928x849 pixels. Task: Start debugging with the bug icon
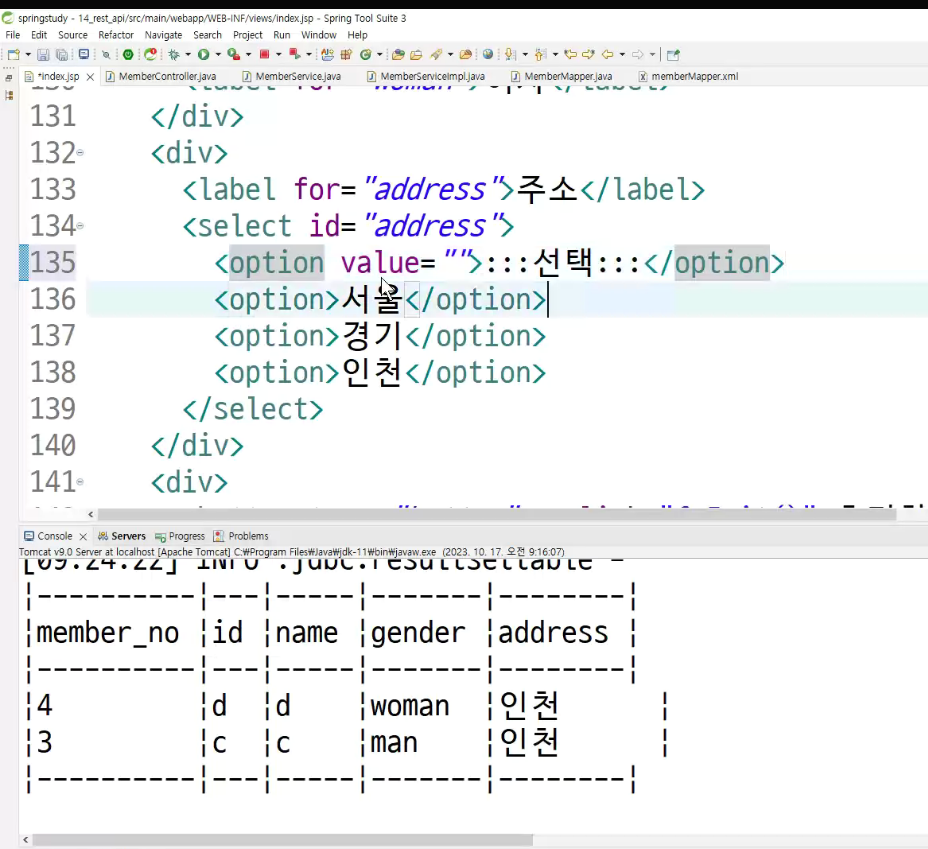pos(173,54)
